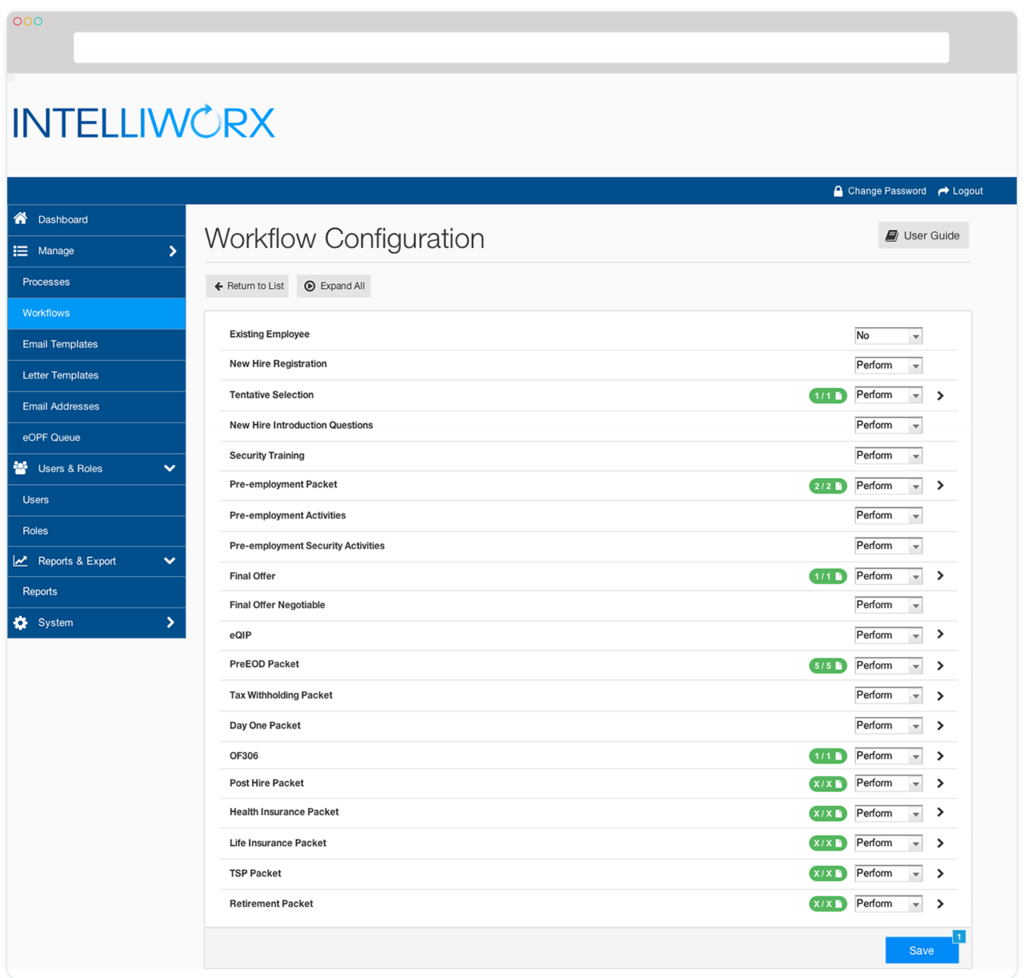Click the Post Hire Packet X/X badge
The height and width of the screenshot is (978, 1024).
(x=827, y=783)
